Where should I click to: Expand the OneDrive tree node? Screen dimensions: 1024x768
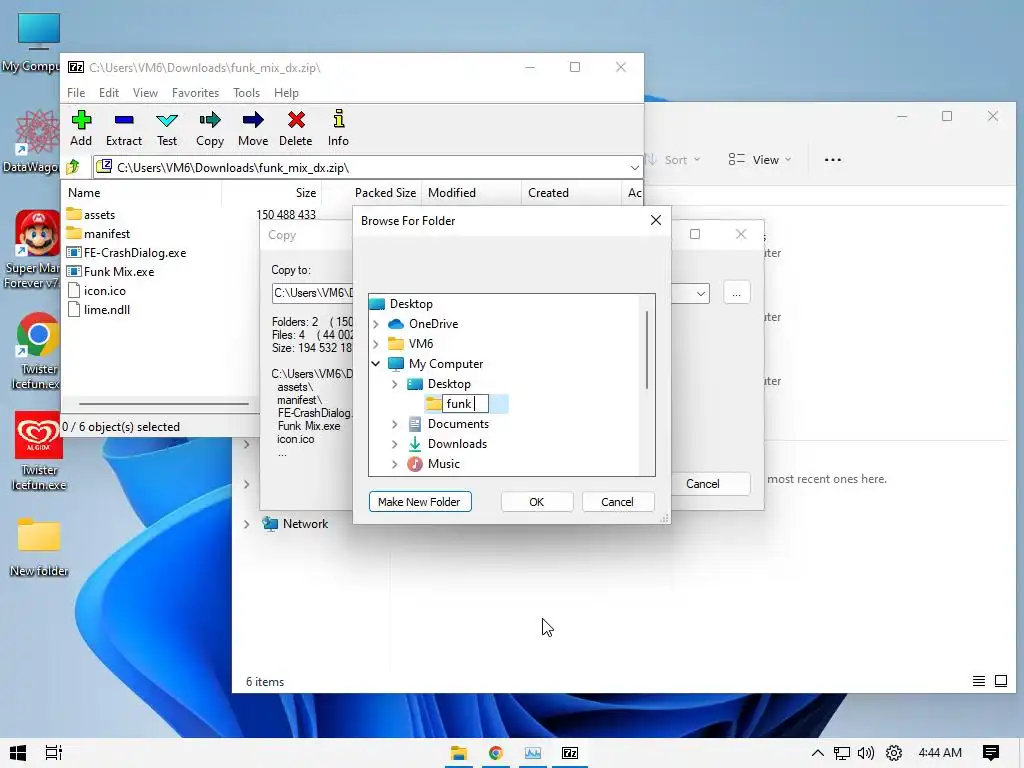376,324
